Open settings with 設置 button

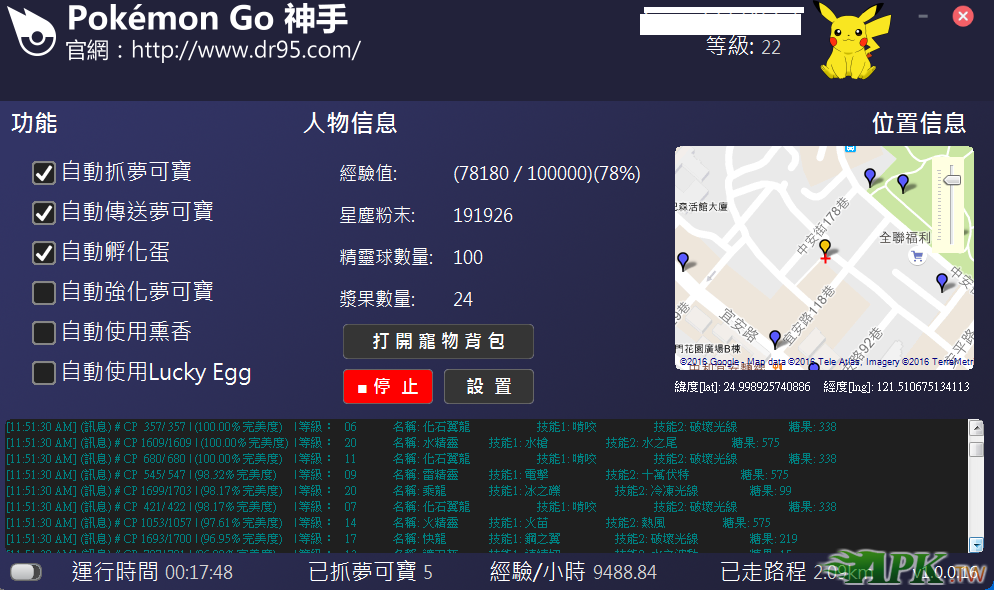[489, 387]
